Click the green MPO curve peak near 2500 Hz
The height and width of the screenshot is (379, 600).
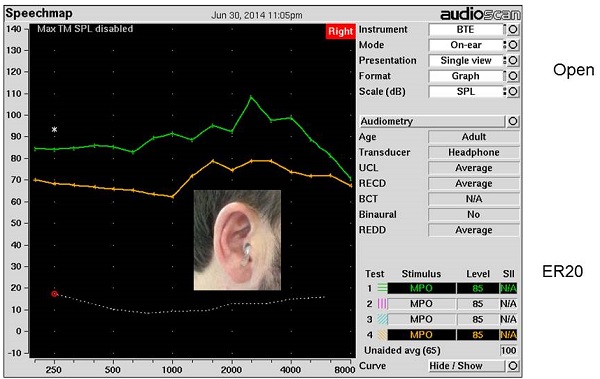[251, 96]
